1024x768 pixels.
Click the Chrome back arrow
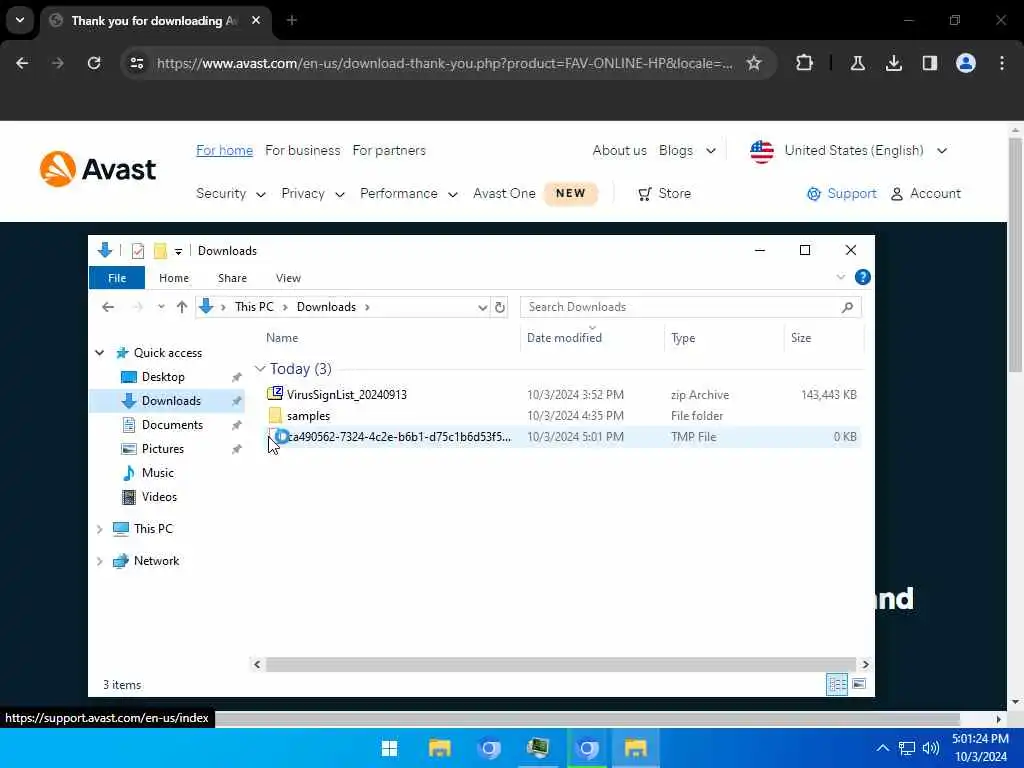[22, 63]
